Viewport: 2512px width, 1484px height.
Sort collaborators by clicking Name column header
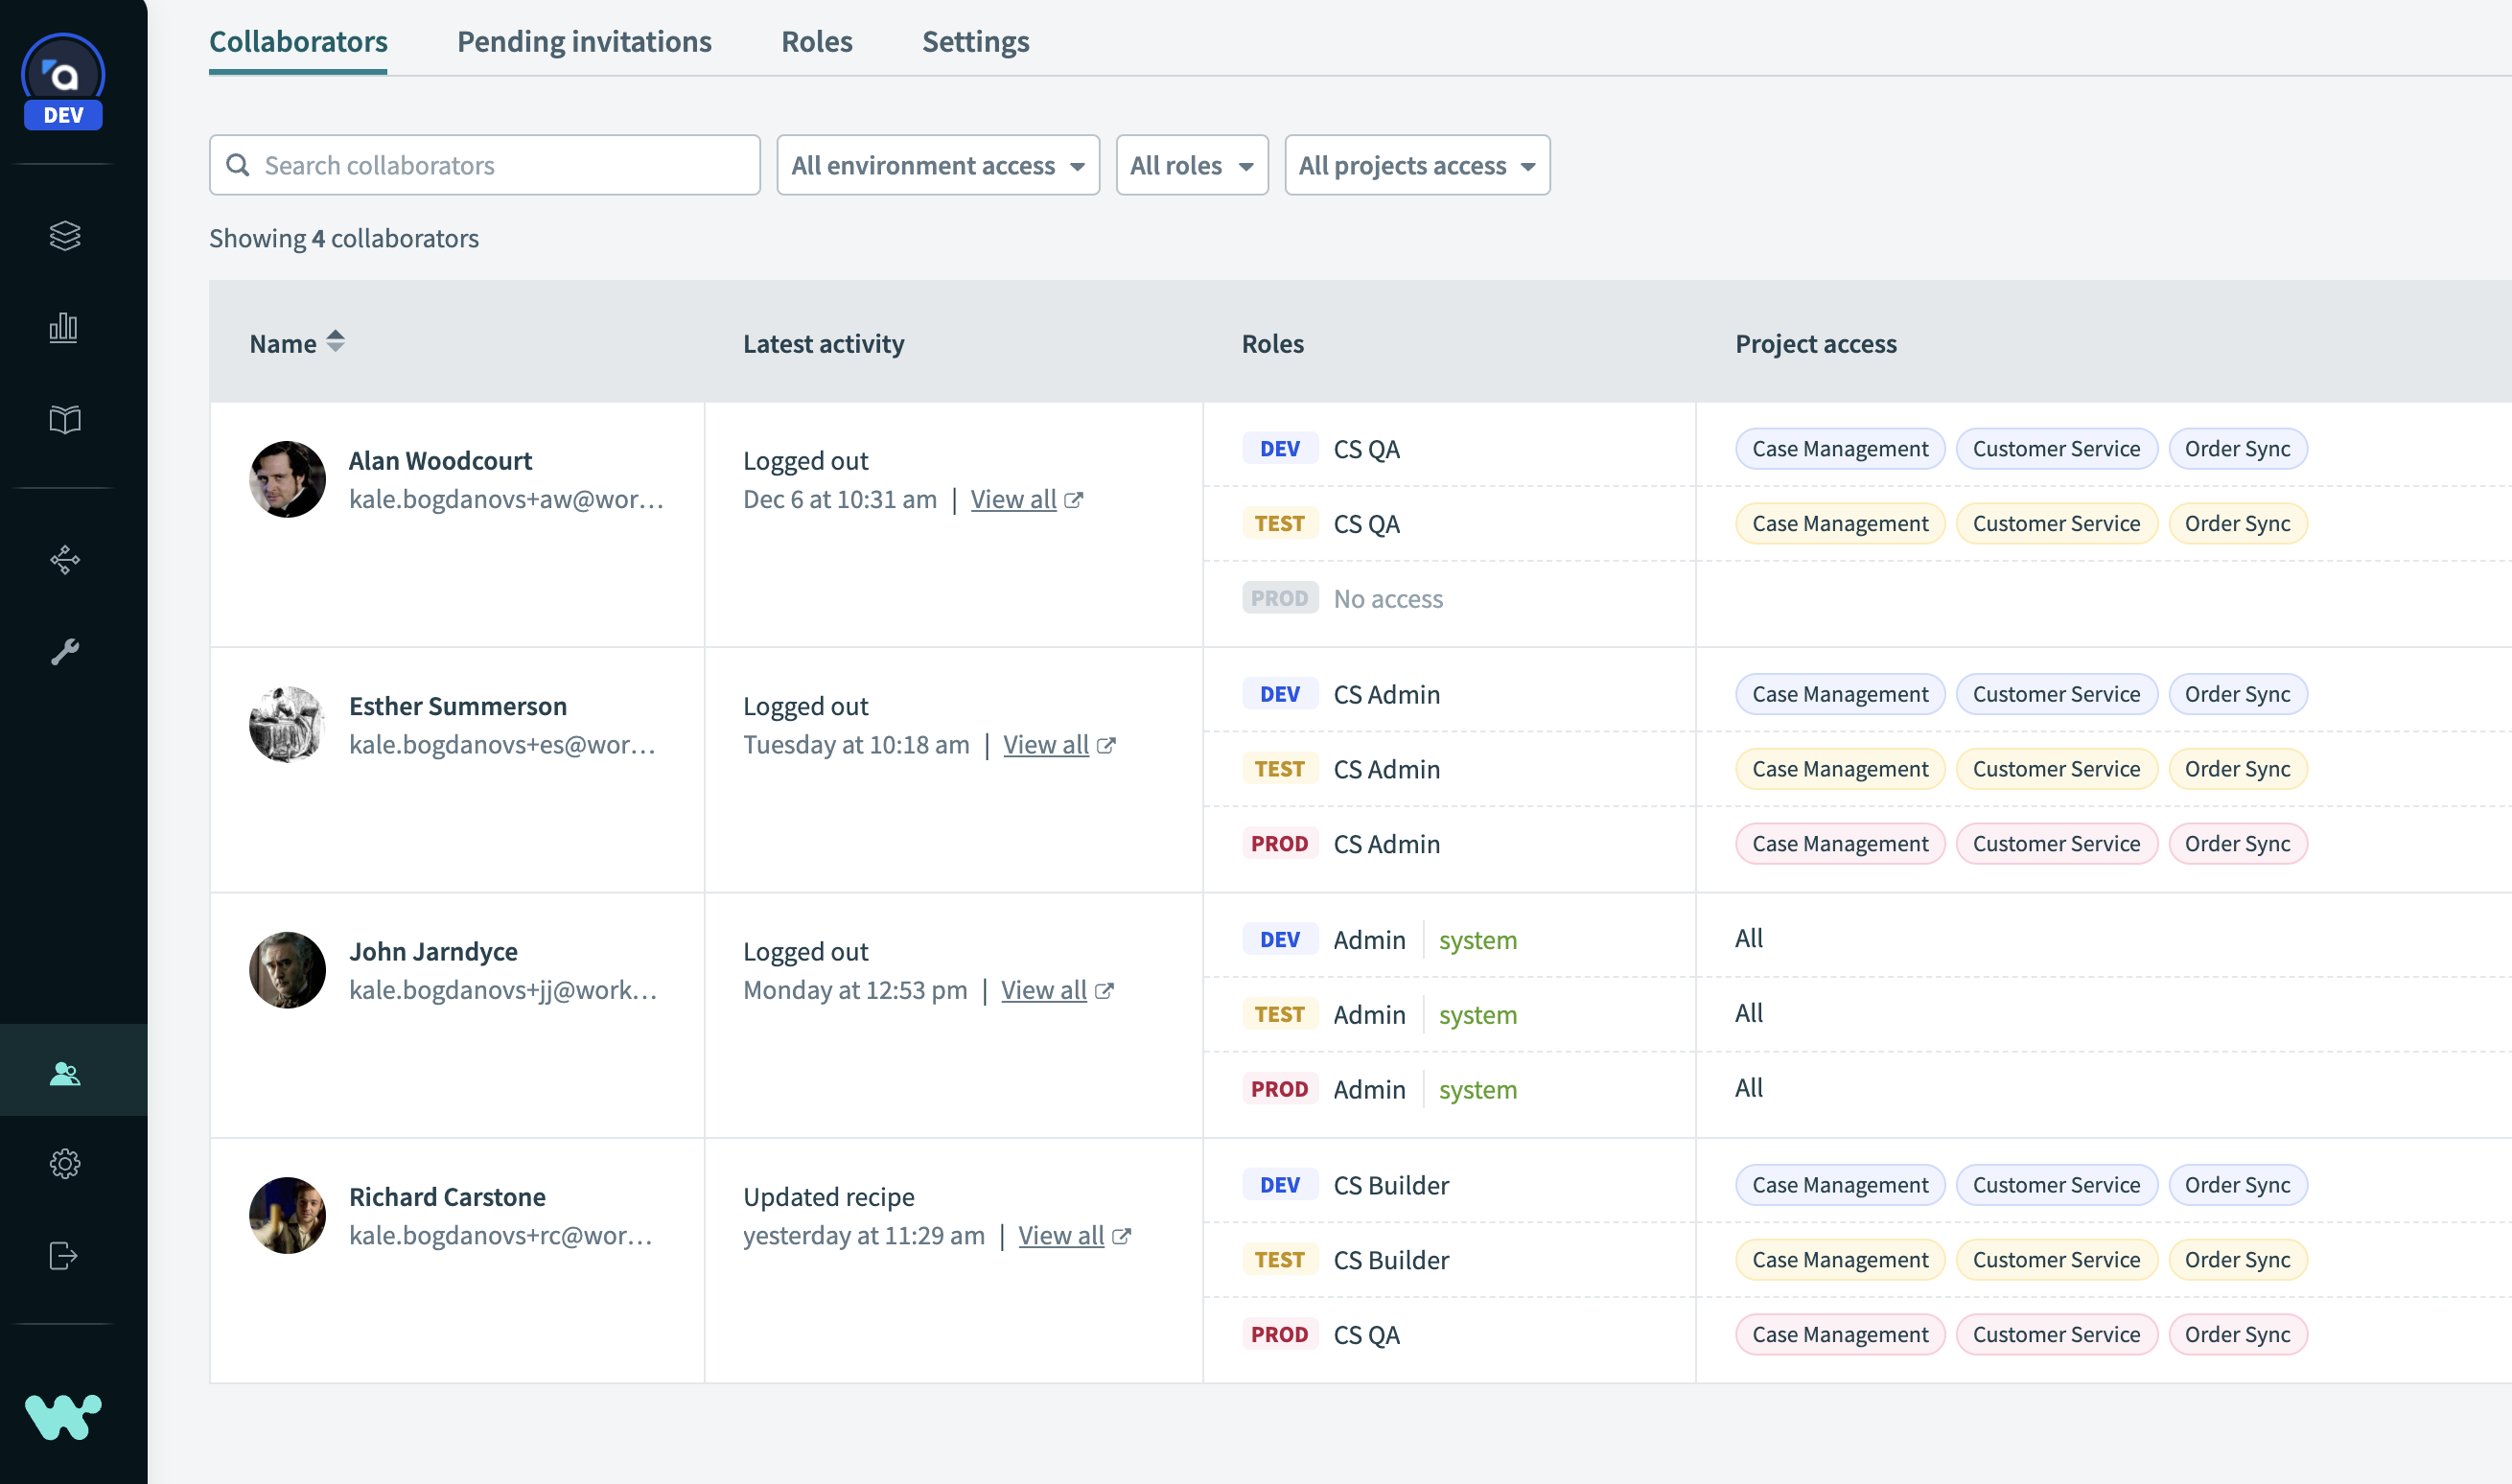point(293,341)
